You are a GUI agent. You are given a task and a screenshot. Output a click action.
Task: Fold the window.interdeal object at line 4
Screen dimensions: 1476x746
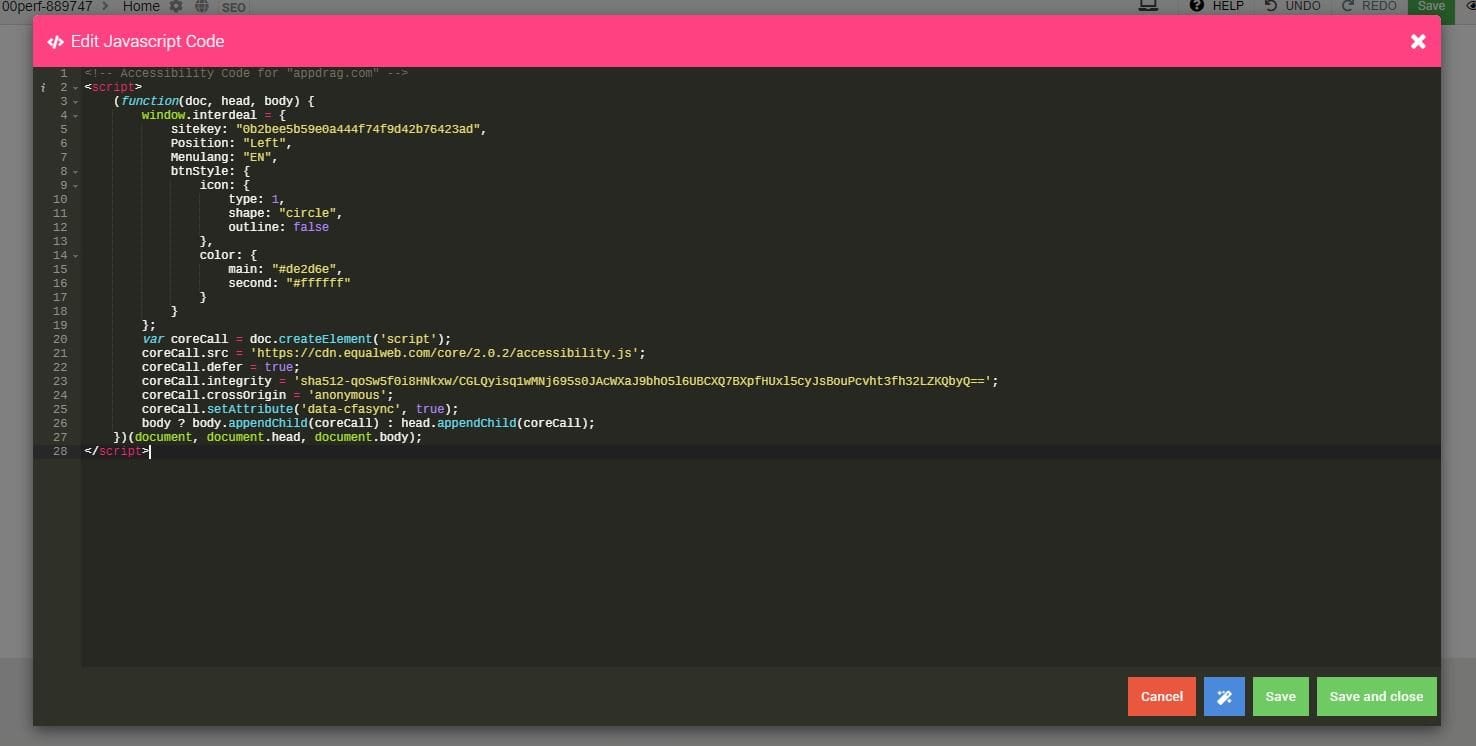pyautogui.click(x=76, y=116)
